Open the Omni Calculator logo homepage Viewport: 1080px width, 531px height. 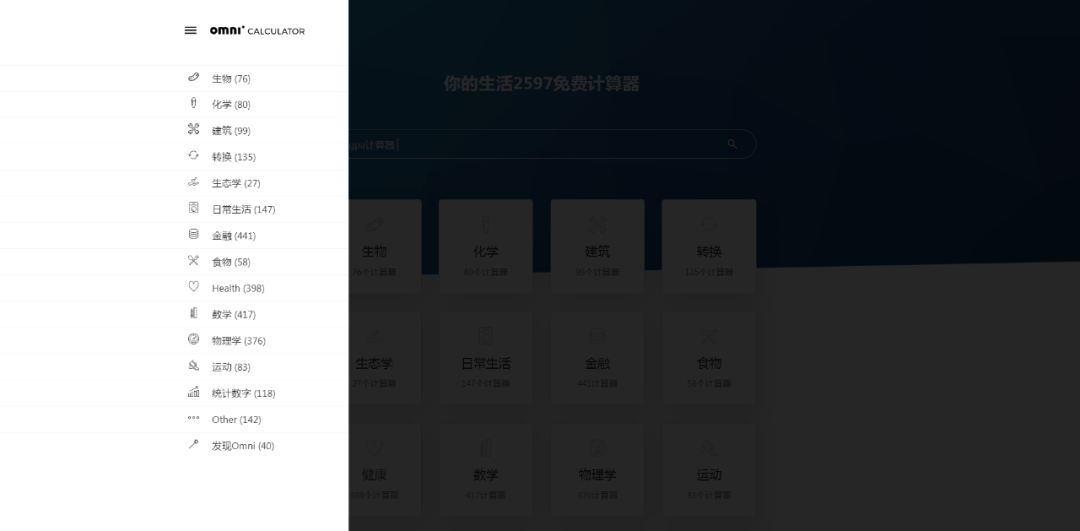[x=257, y=30]
